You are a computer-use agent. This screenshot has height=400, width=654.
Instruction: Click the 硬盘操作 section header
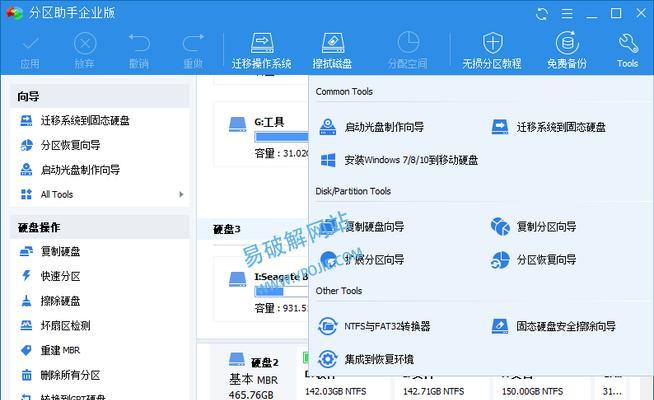(x=100, y=227)
